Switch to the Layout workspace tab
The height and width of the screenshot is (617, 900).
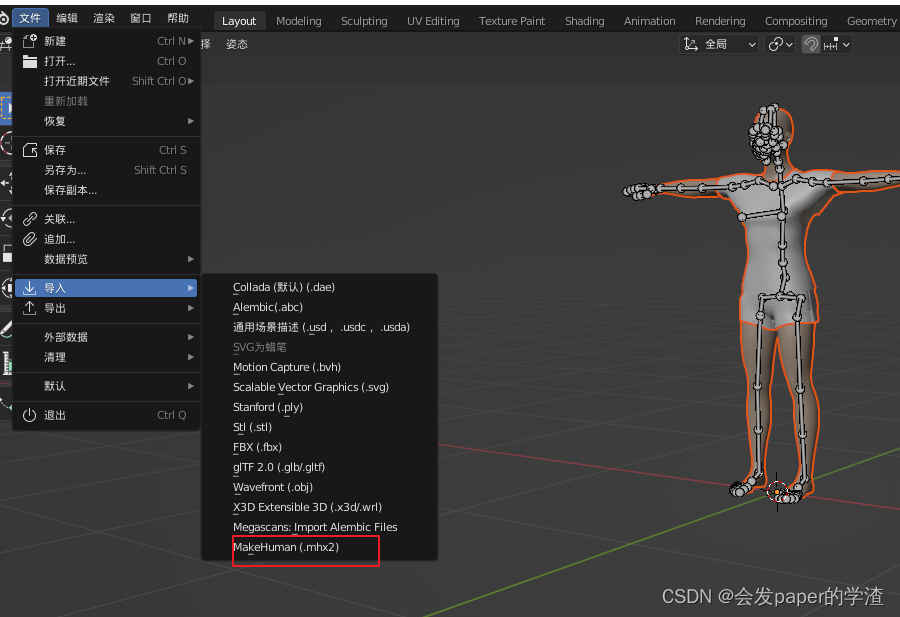click(239, 21)
